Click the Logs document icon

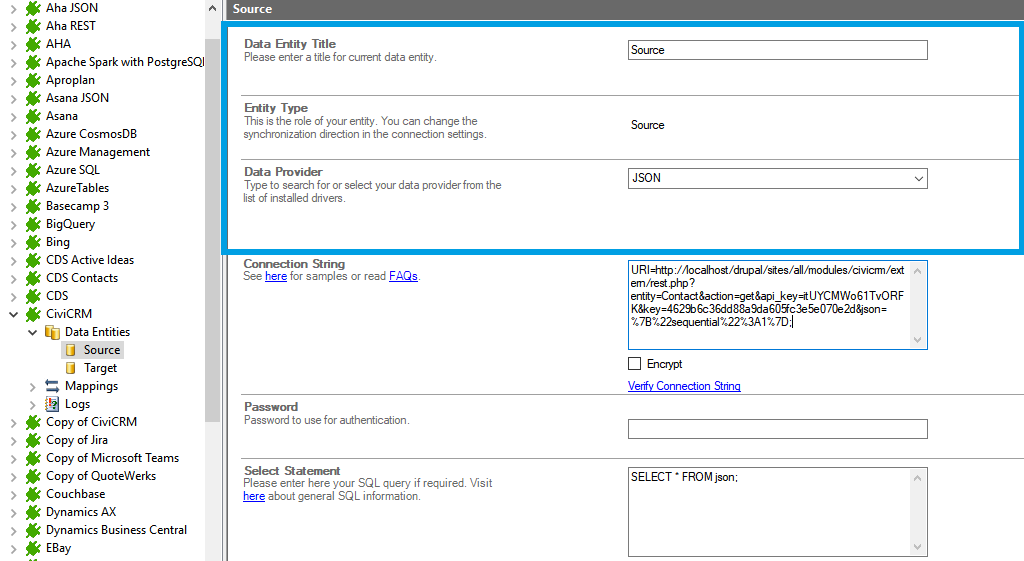[52, 404]
